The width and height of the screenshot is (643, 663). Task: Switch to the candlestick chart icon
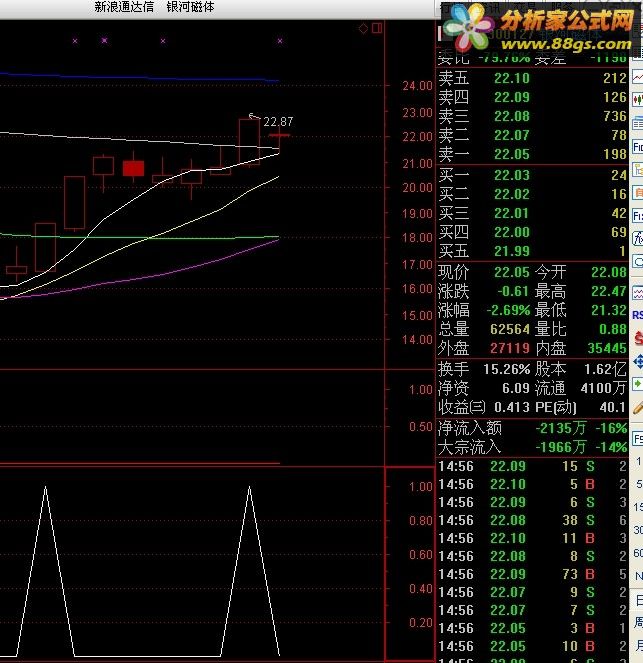638,100
